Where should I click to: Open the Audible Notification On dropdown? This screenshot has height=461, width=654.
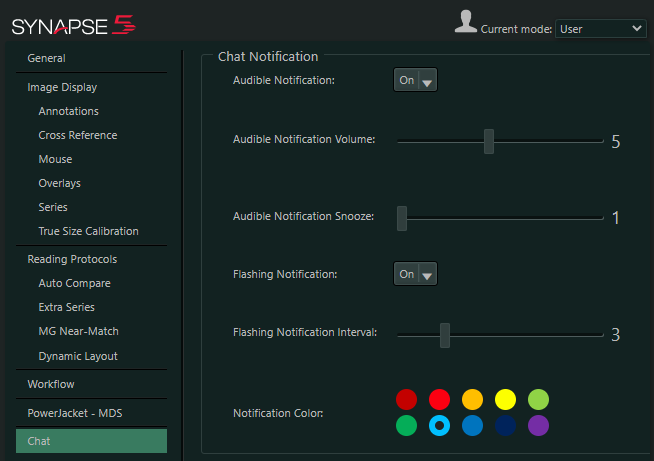(415, 81)
